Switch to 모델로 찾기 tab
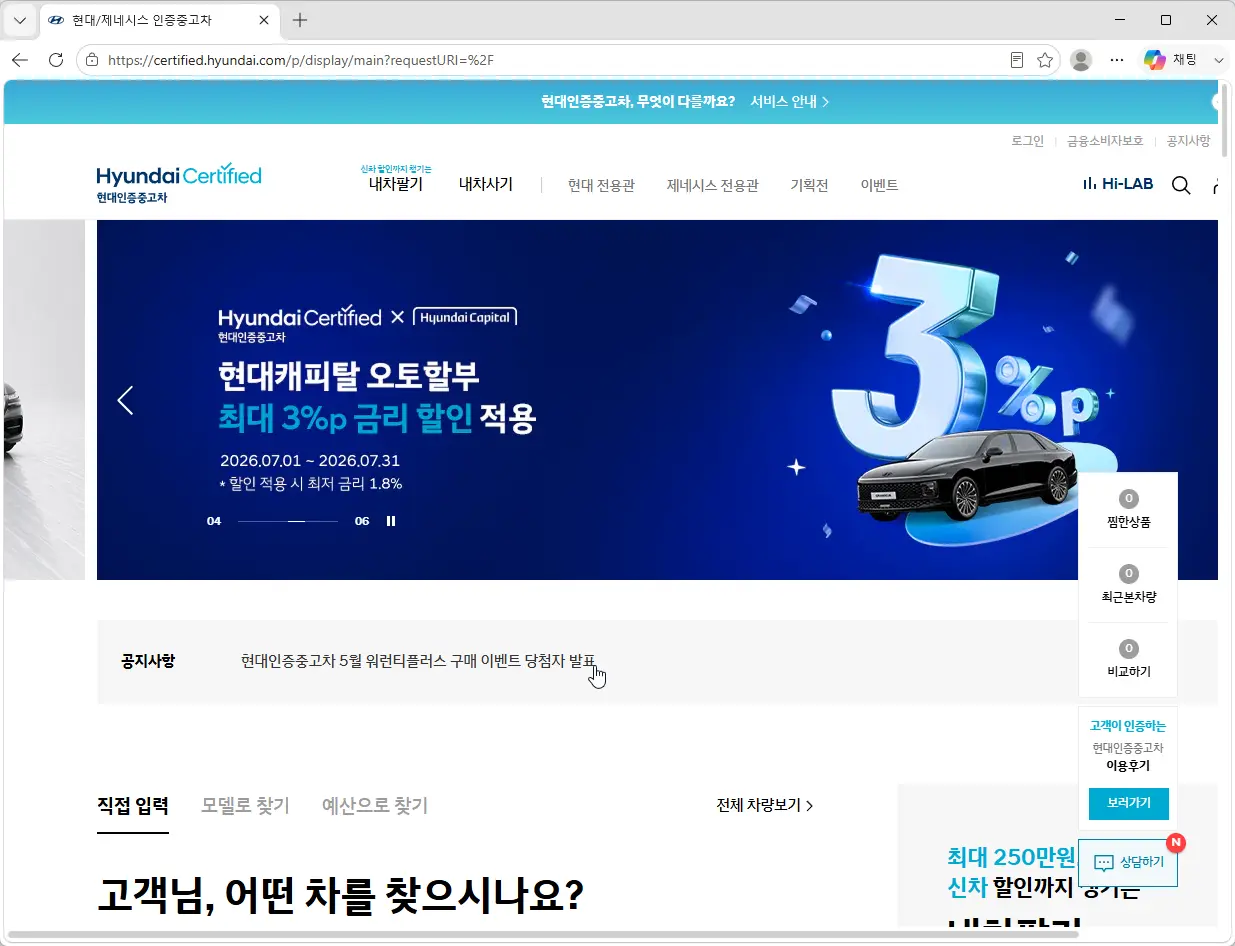 pyautogui.click(x=245, y=806)
